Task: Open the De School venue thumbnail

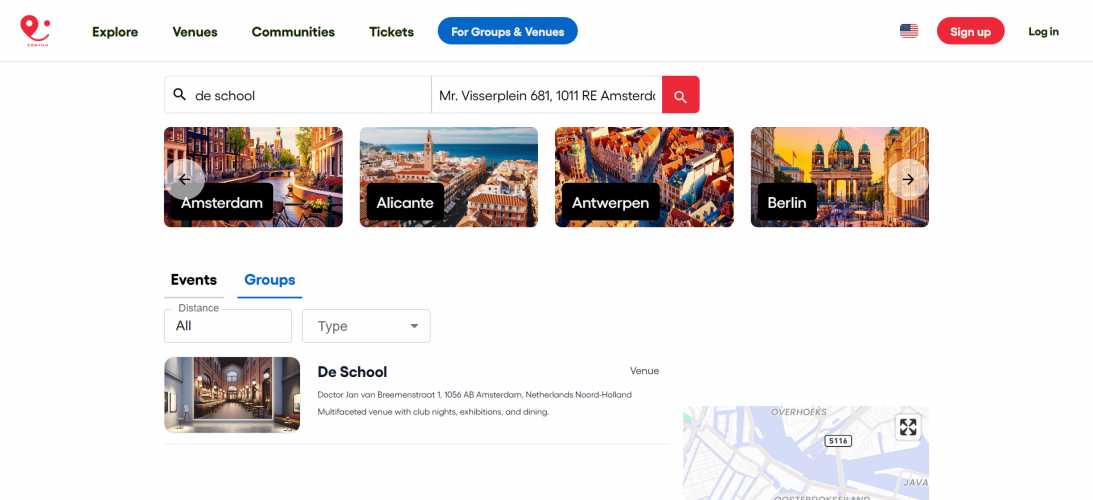Action: (232, 395)
